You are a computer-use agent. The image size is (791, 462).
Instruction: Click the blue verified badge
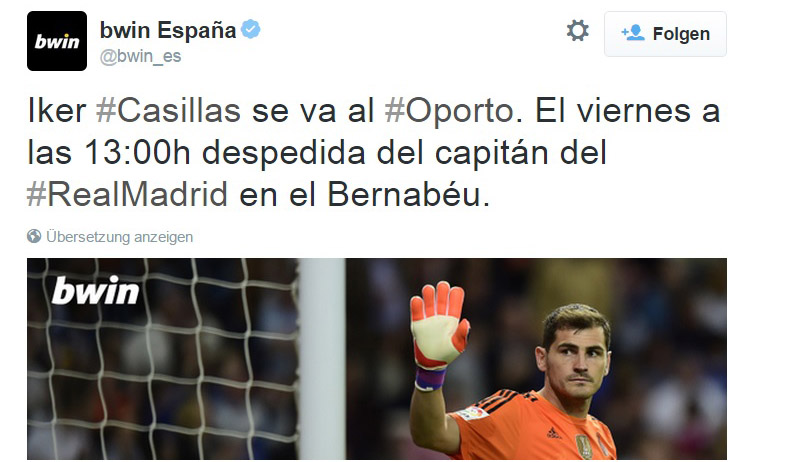tap(250, 29)
